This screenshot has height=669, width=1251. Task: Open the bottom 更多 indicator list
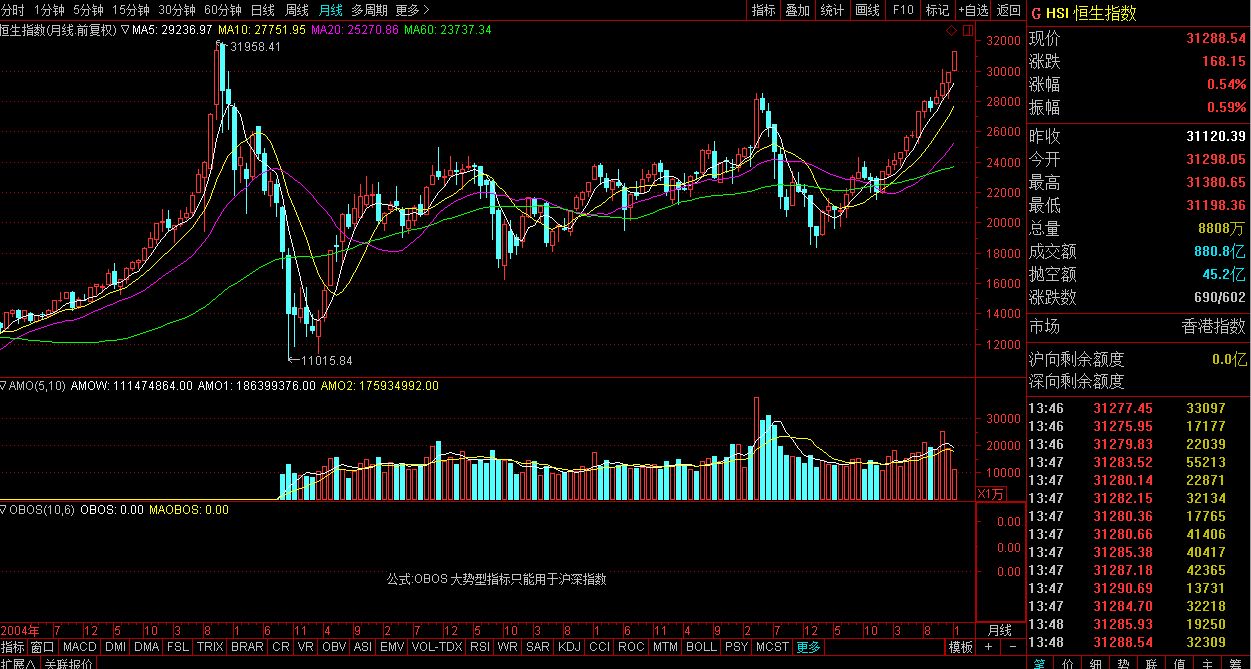pyautogui.click(x=808, y=647)
